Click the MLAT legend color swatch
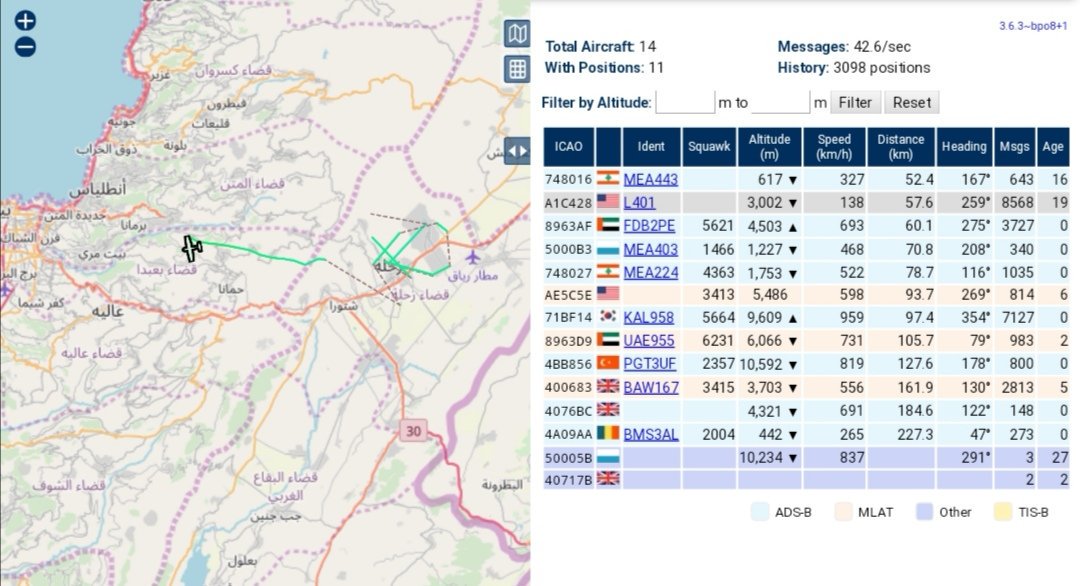Screen dimensions: 1080x586 (x=843, y=512)
